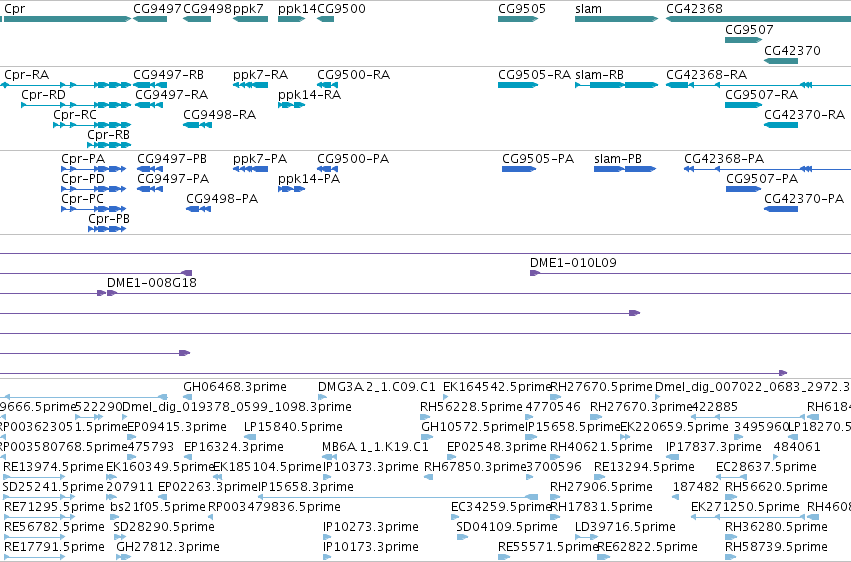Select EST MB6A.1_1.K19.C1
The width and height of the screenshot is (851, 562).
click(329, 457)
